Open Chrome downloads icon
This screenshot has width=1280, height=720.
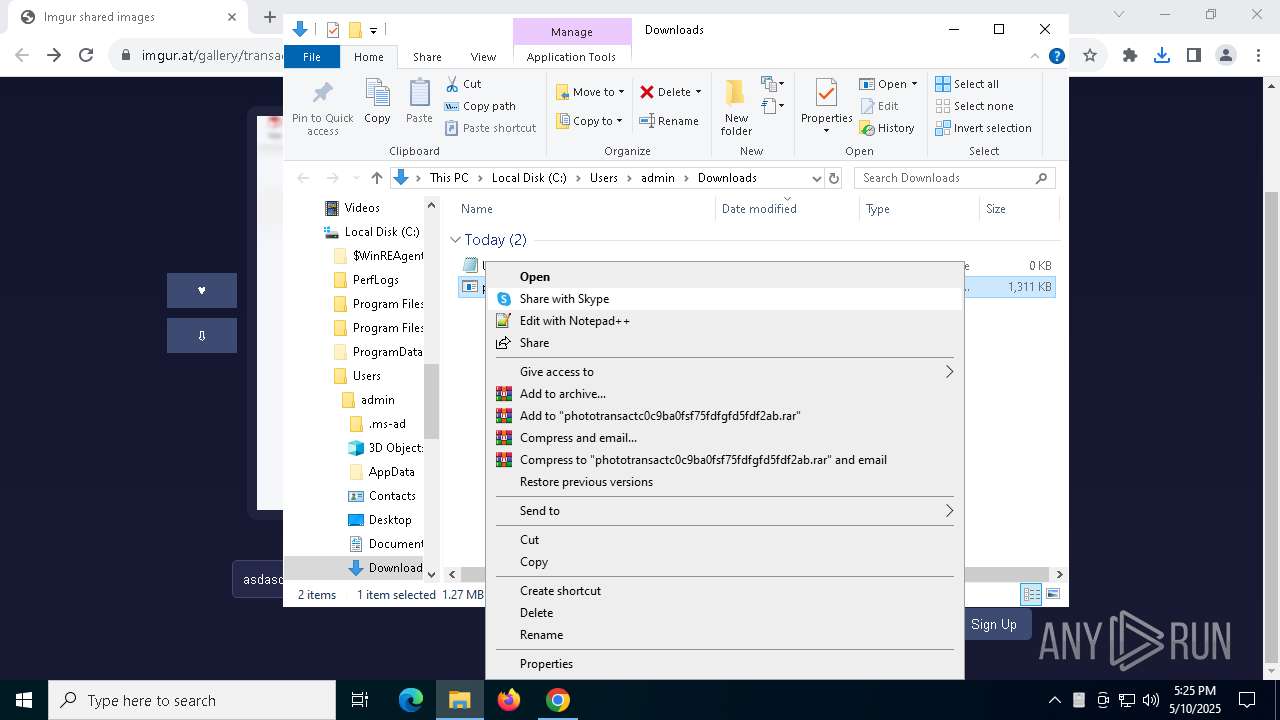pos(1161,56)
